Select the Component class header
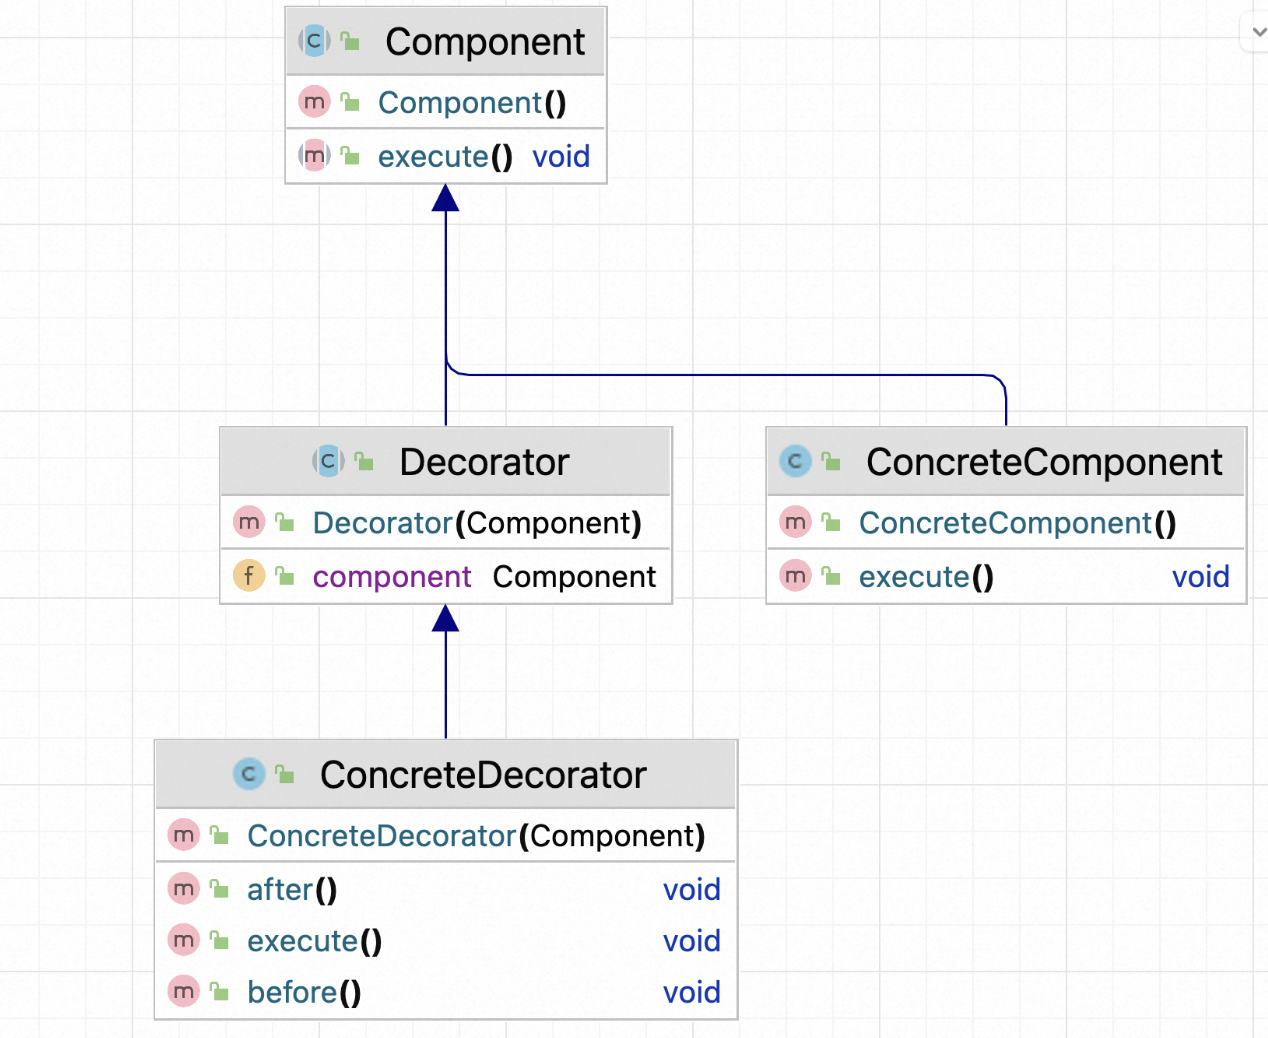The height and width of the screenshot is (1038, 1268). [485, 42]
